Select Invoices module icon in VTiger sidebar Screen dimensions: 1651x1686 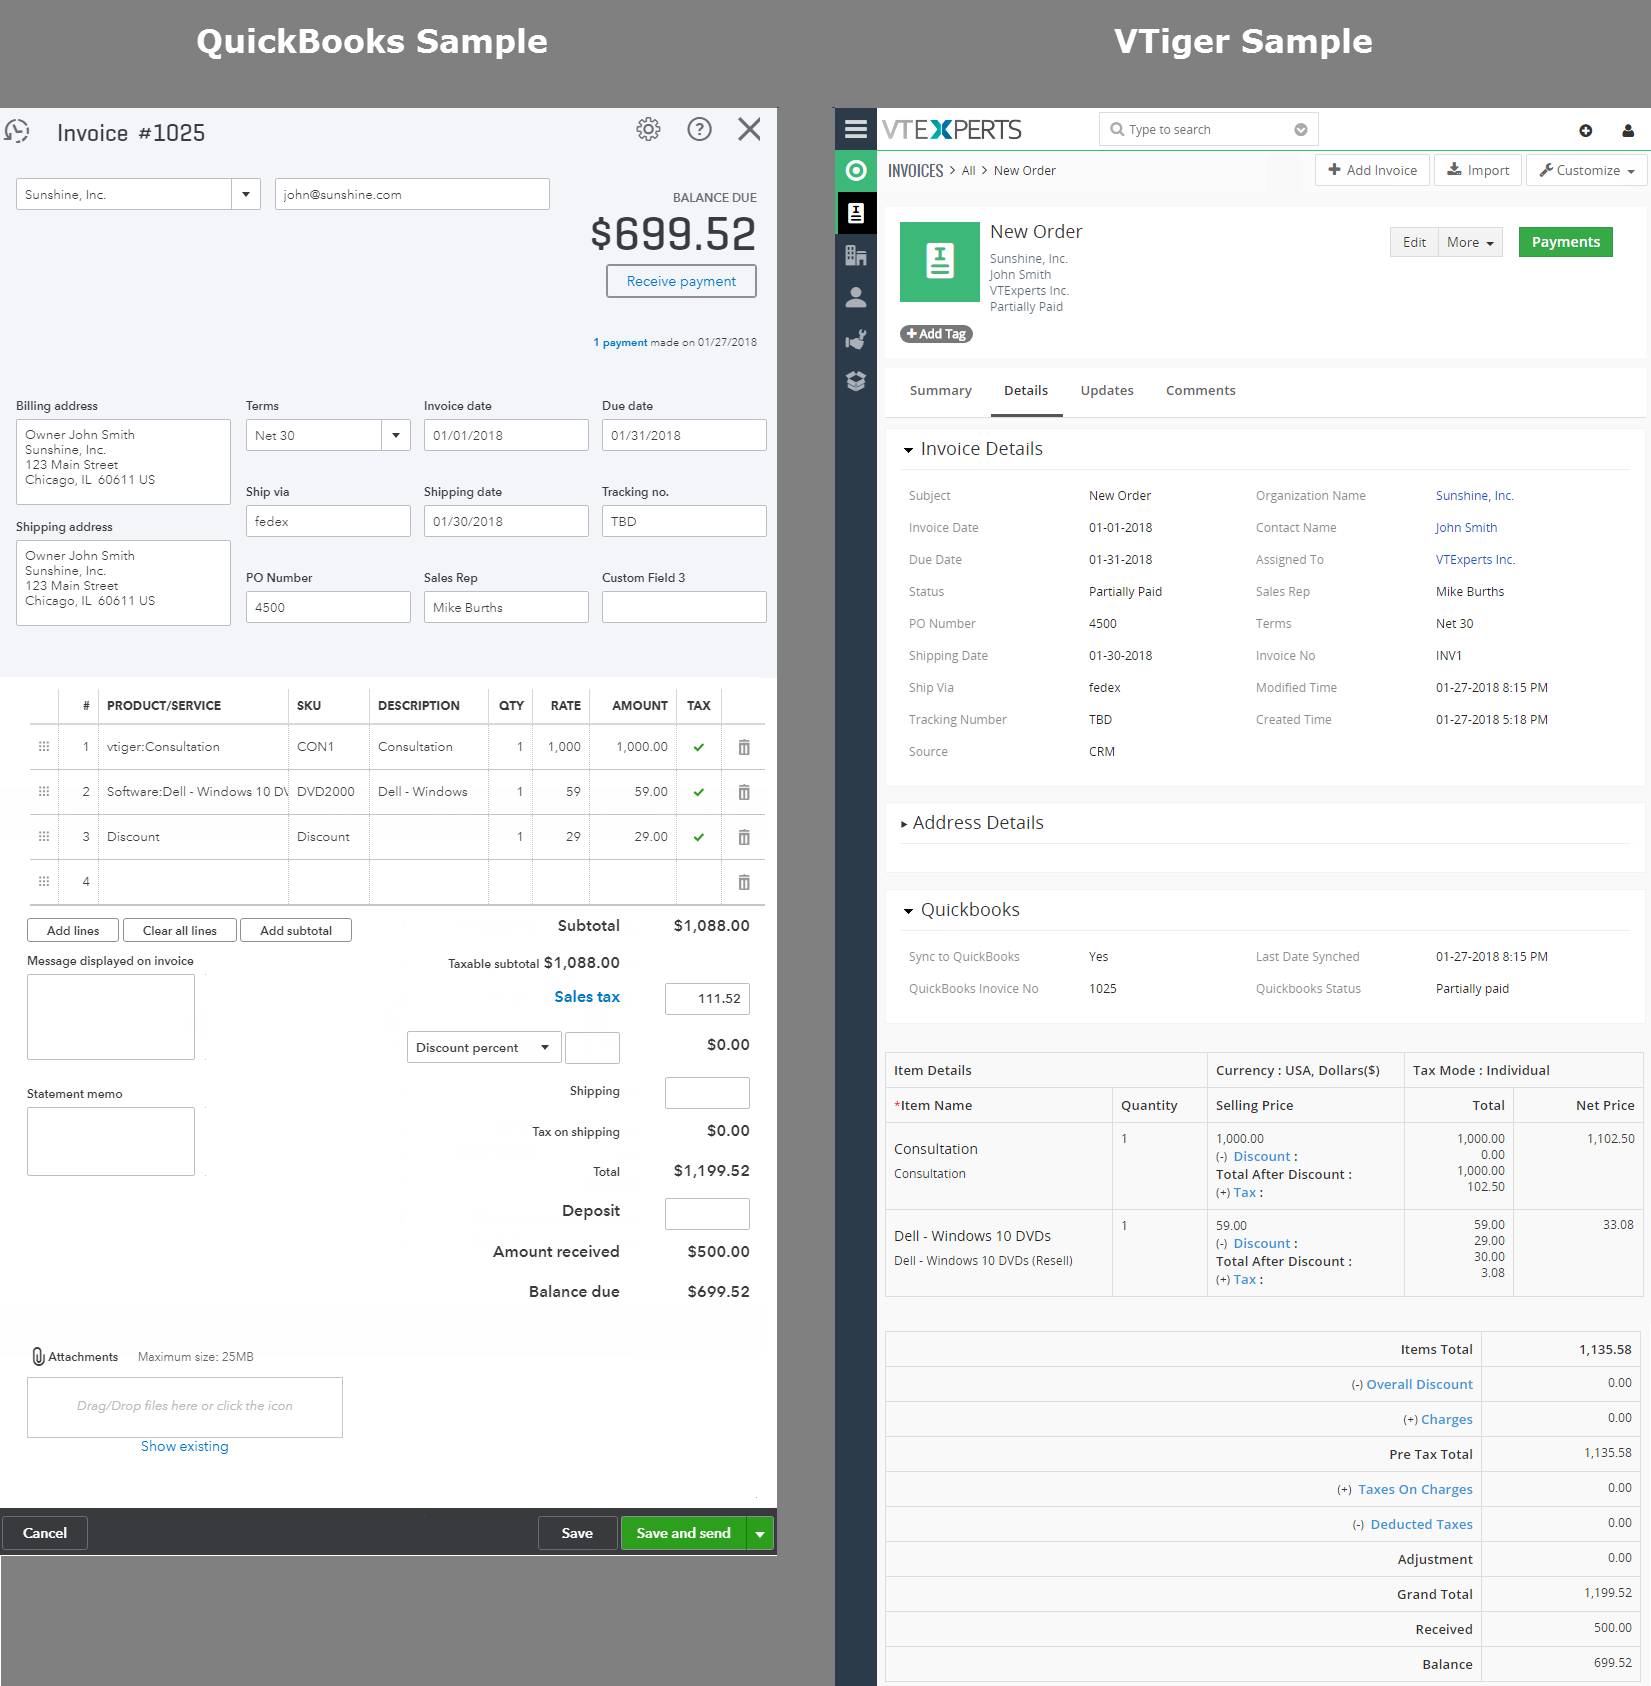coord(856,213)
